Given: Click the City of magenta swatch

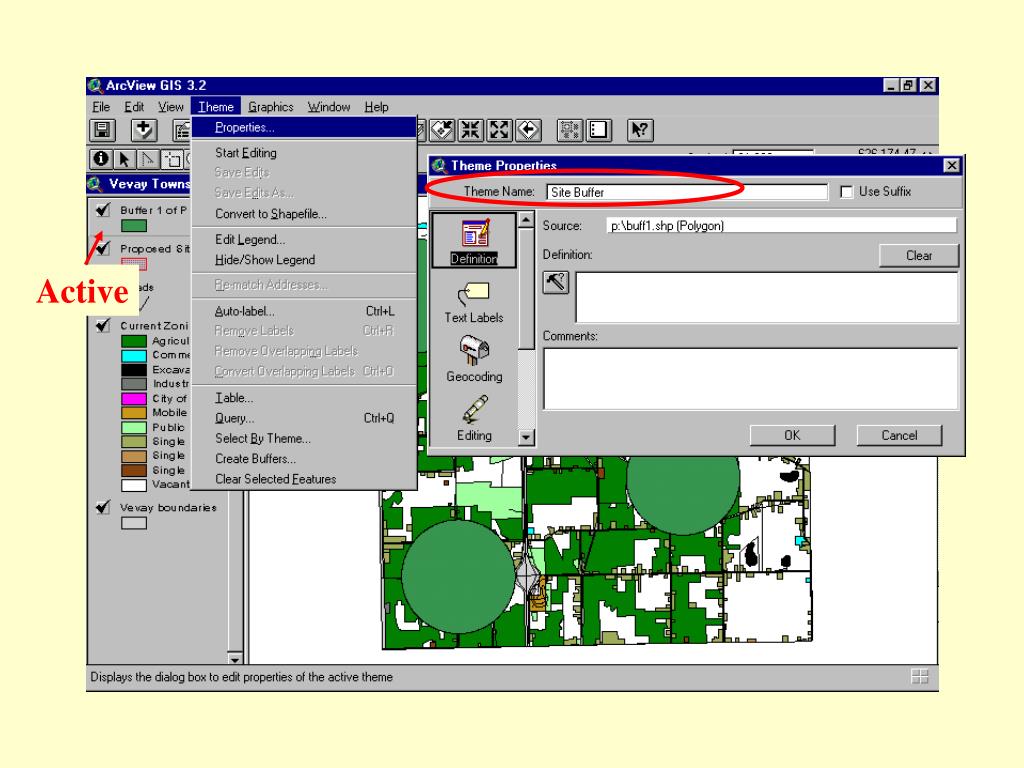Looking at the screenshot, I should 134,398.
